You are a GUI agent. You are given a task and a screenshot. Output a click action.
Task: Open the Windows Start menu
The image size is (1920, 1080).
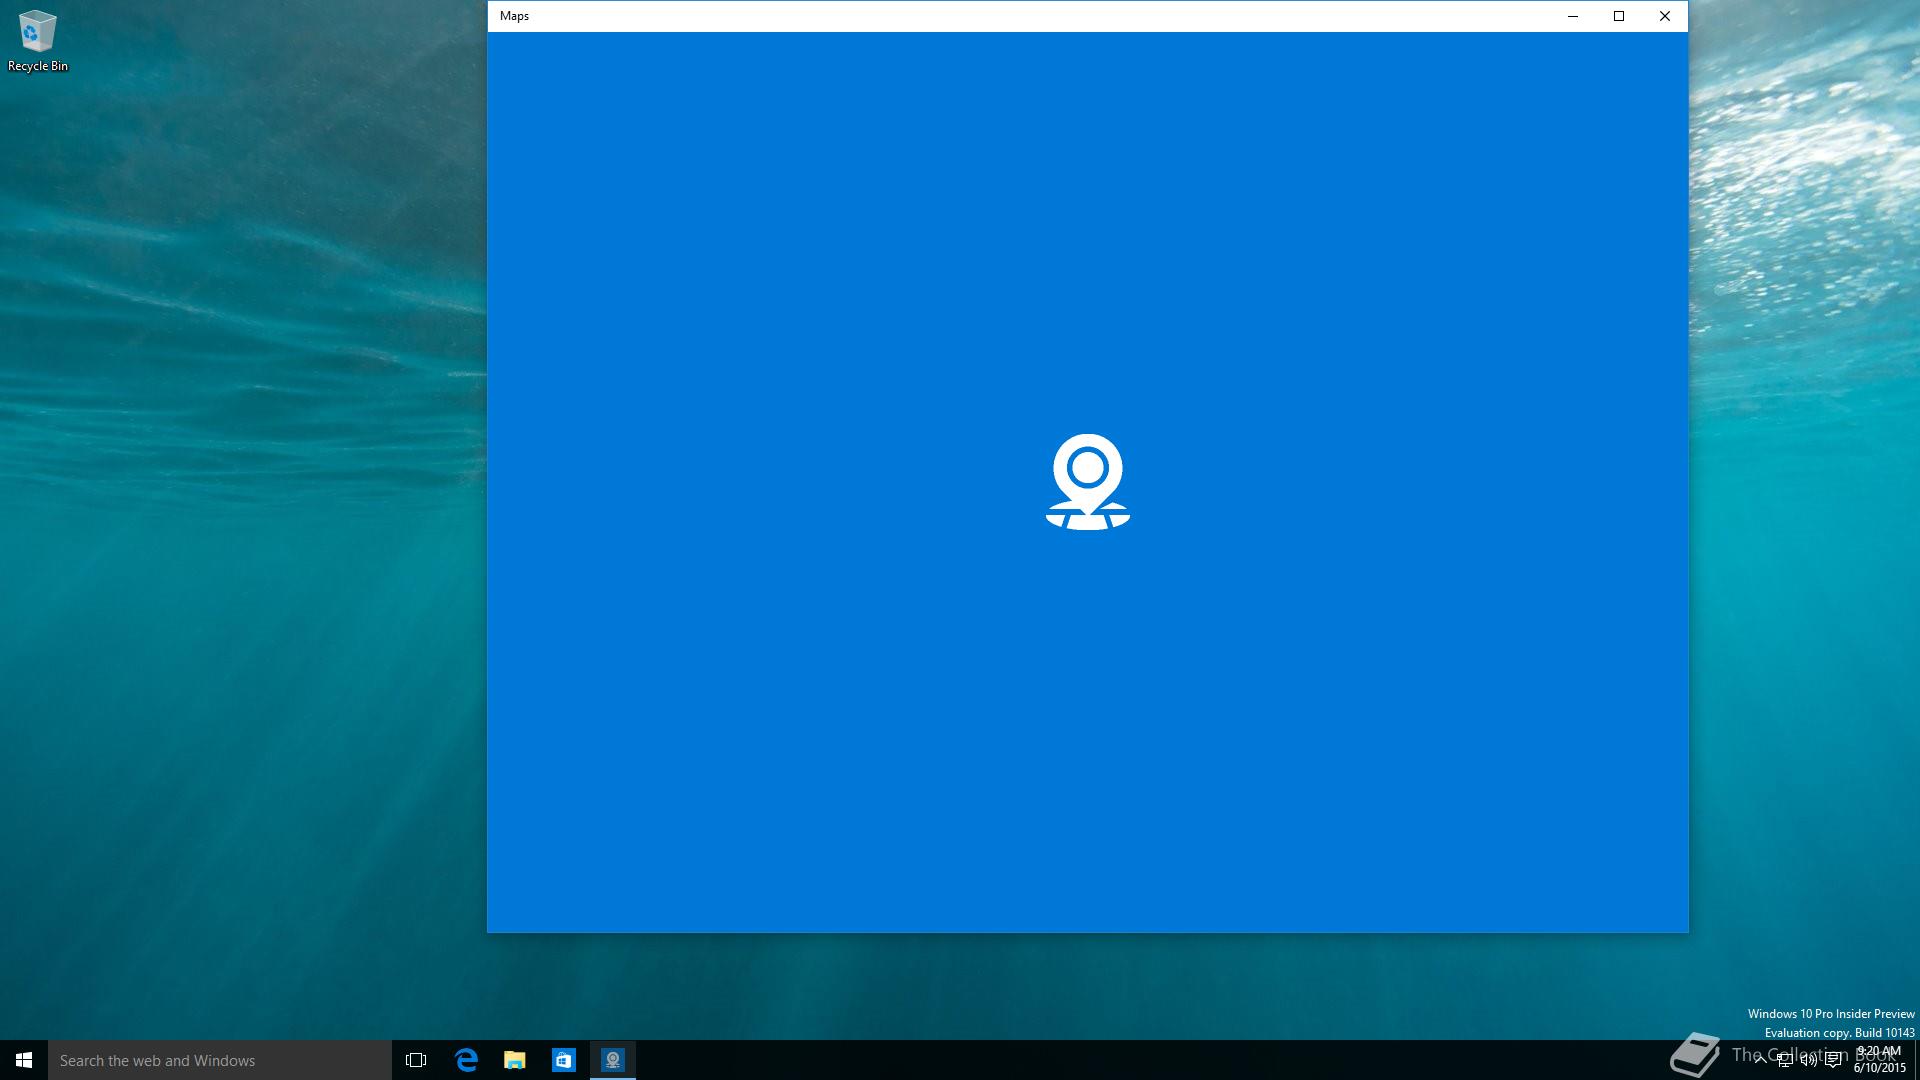point(24,1060)
